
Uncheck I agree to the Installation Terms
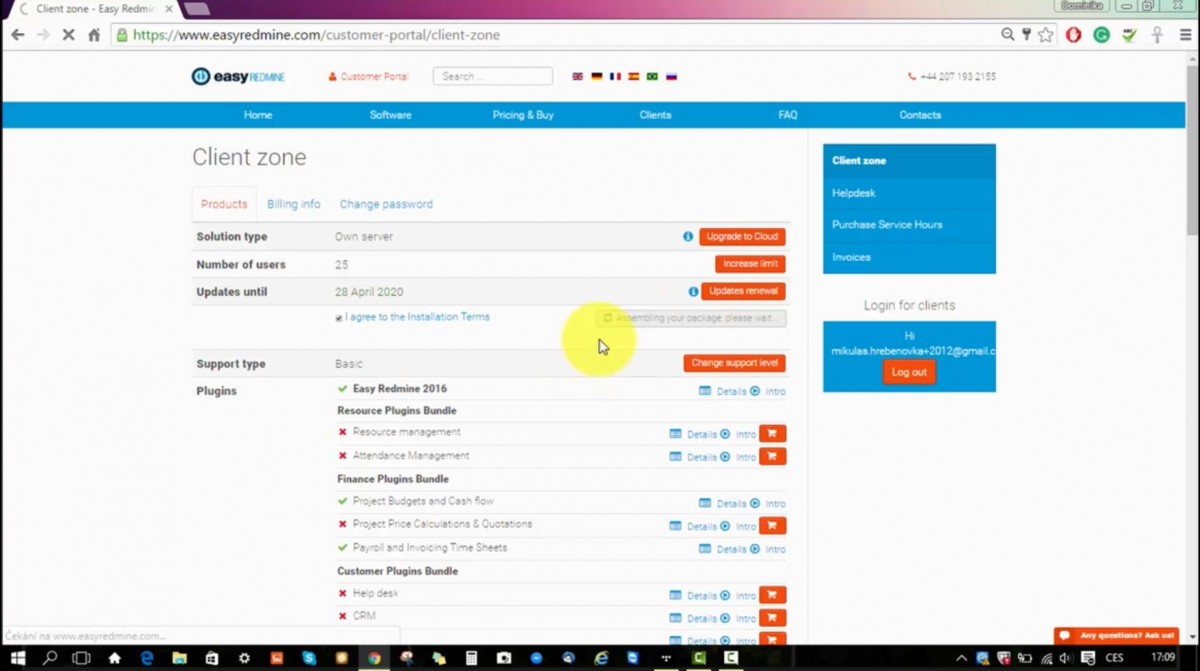pos(338,316)
